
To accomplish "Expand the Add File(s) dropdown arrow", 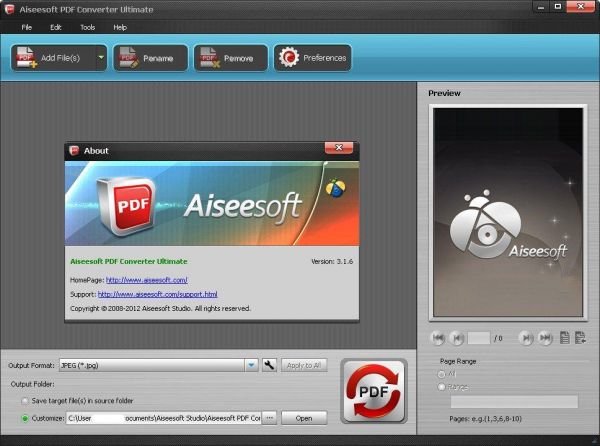I will [101, 58].
